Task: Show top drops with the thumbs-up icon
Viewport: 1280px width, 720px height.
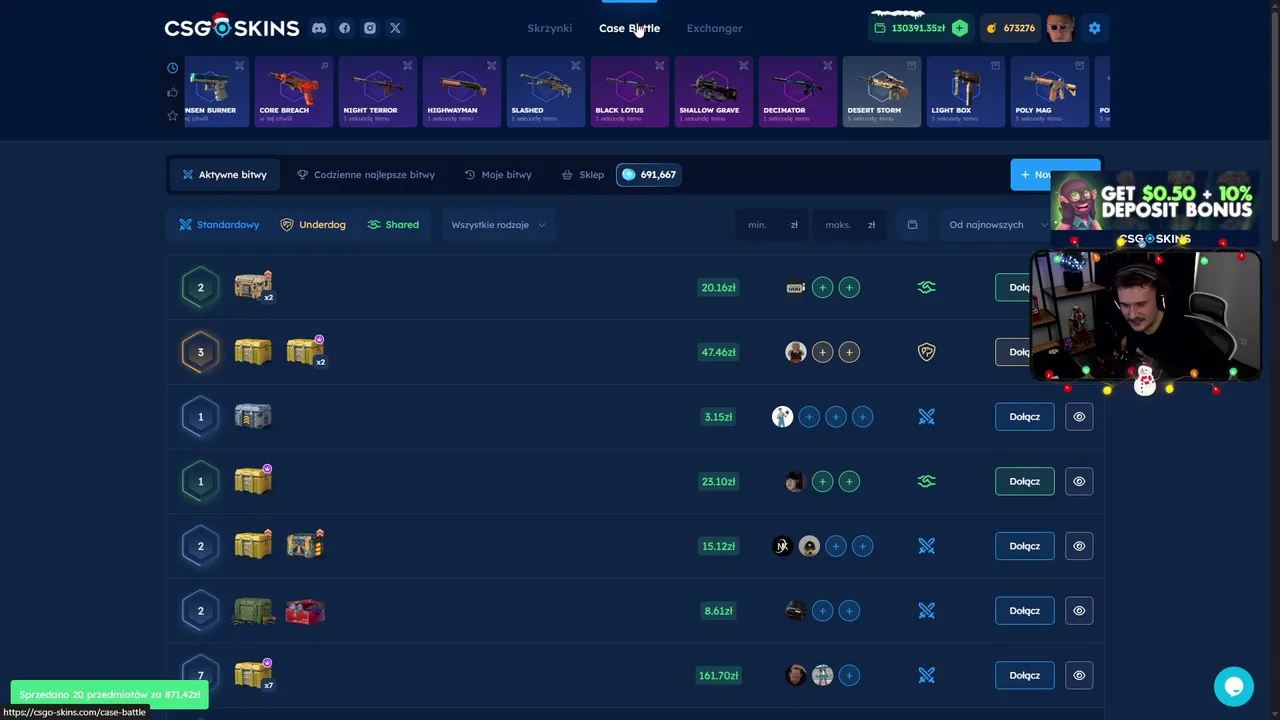Action: click(x=172, y=92)
